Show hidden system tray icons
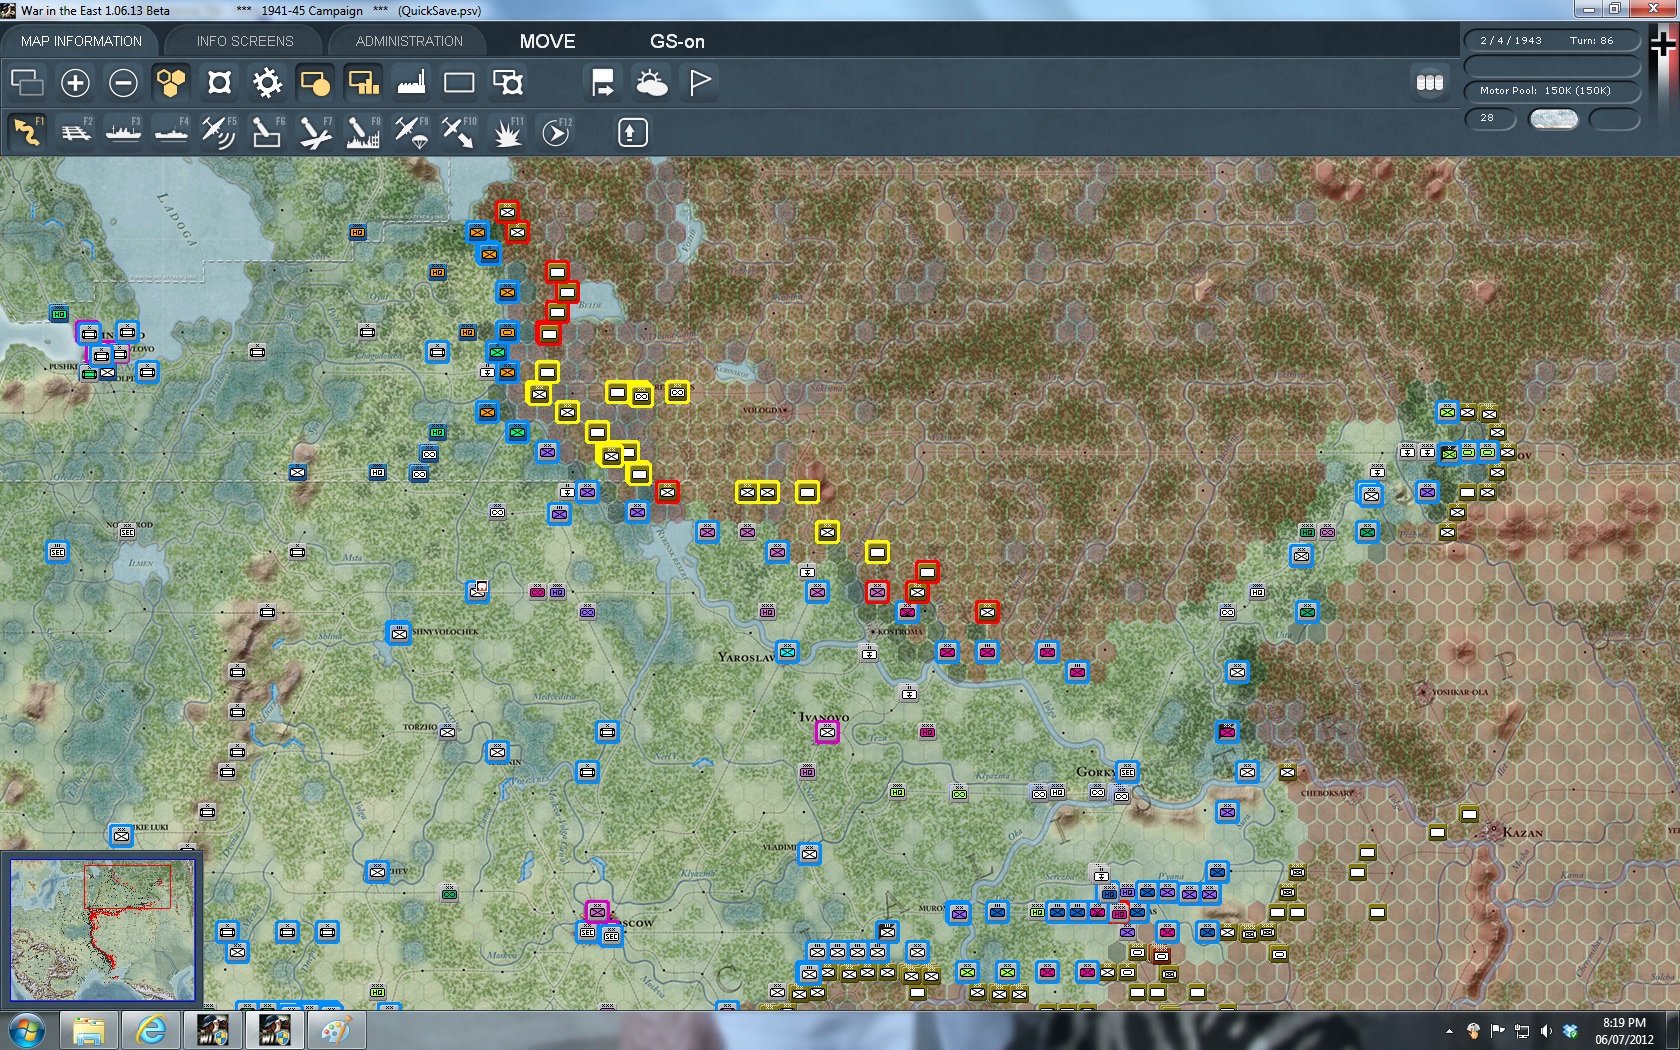The width and height of the screenshot is (1680, 1050). point(1449,1031)
